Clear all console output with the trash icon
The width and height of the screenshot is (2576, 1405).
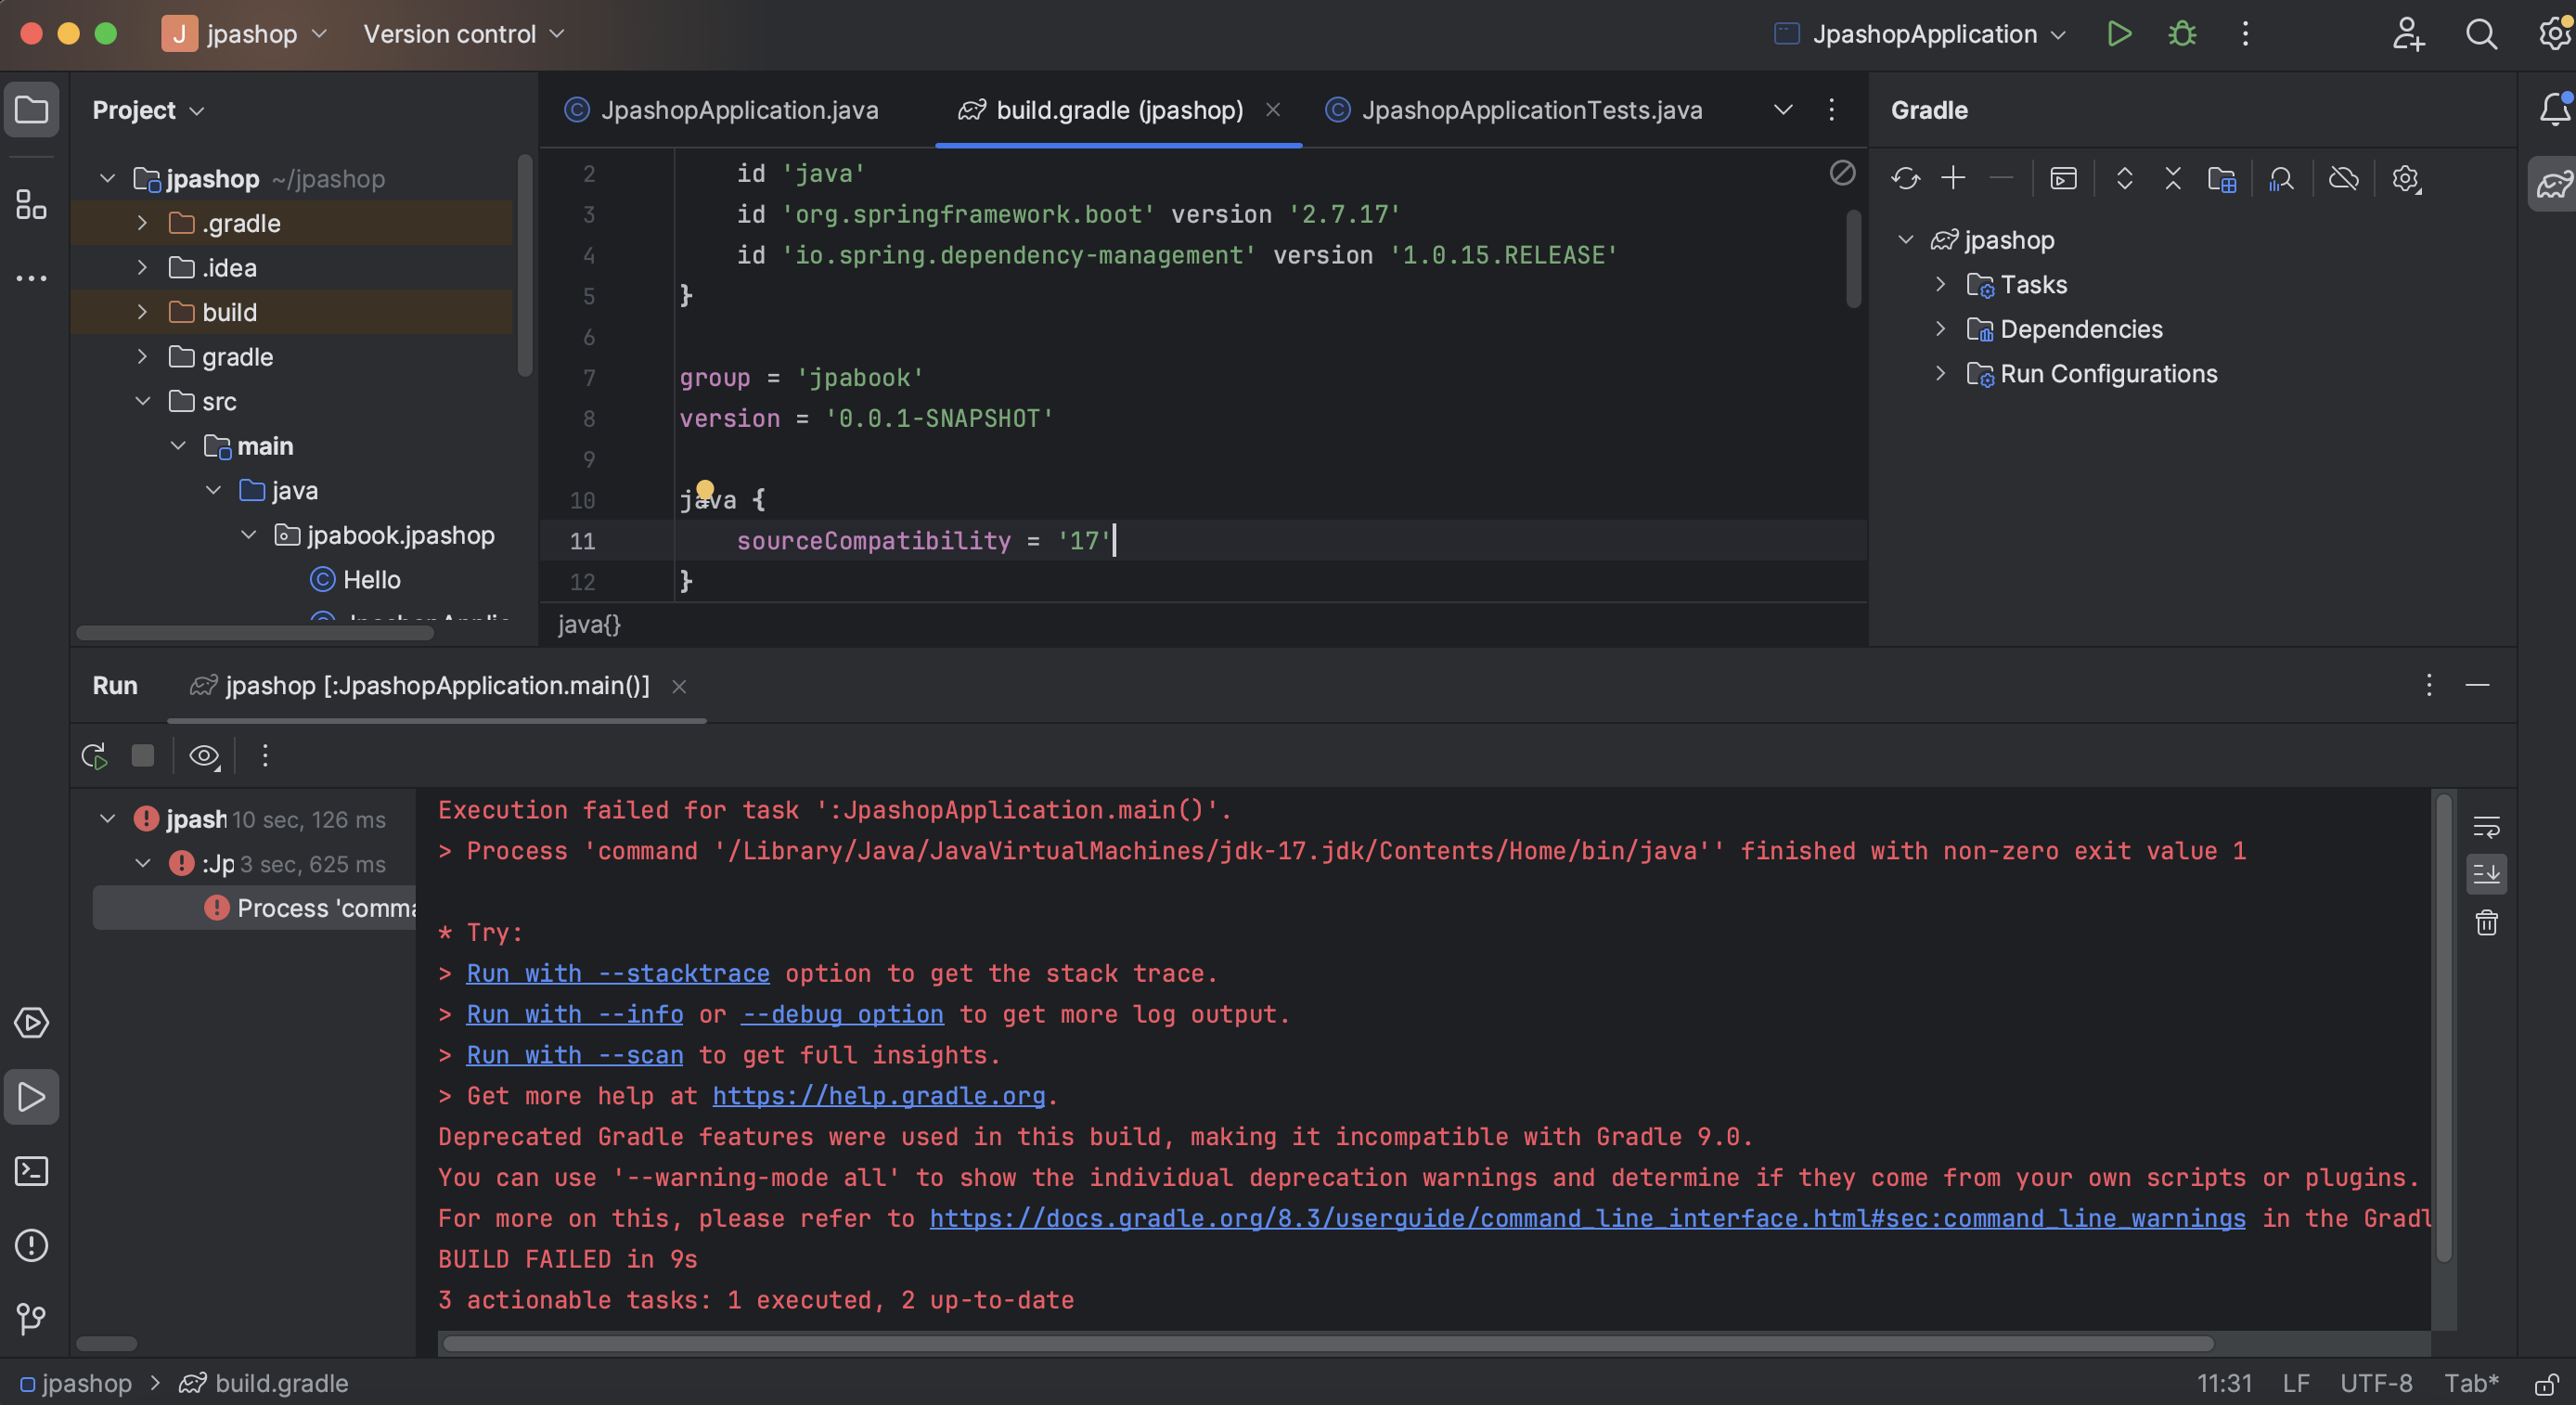click(2486, 922)
